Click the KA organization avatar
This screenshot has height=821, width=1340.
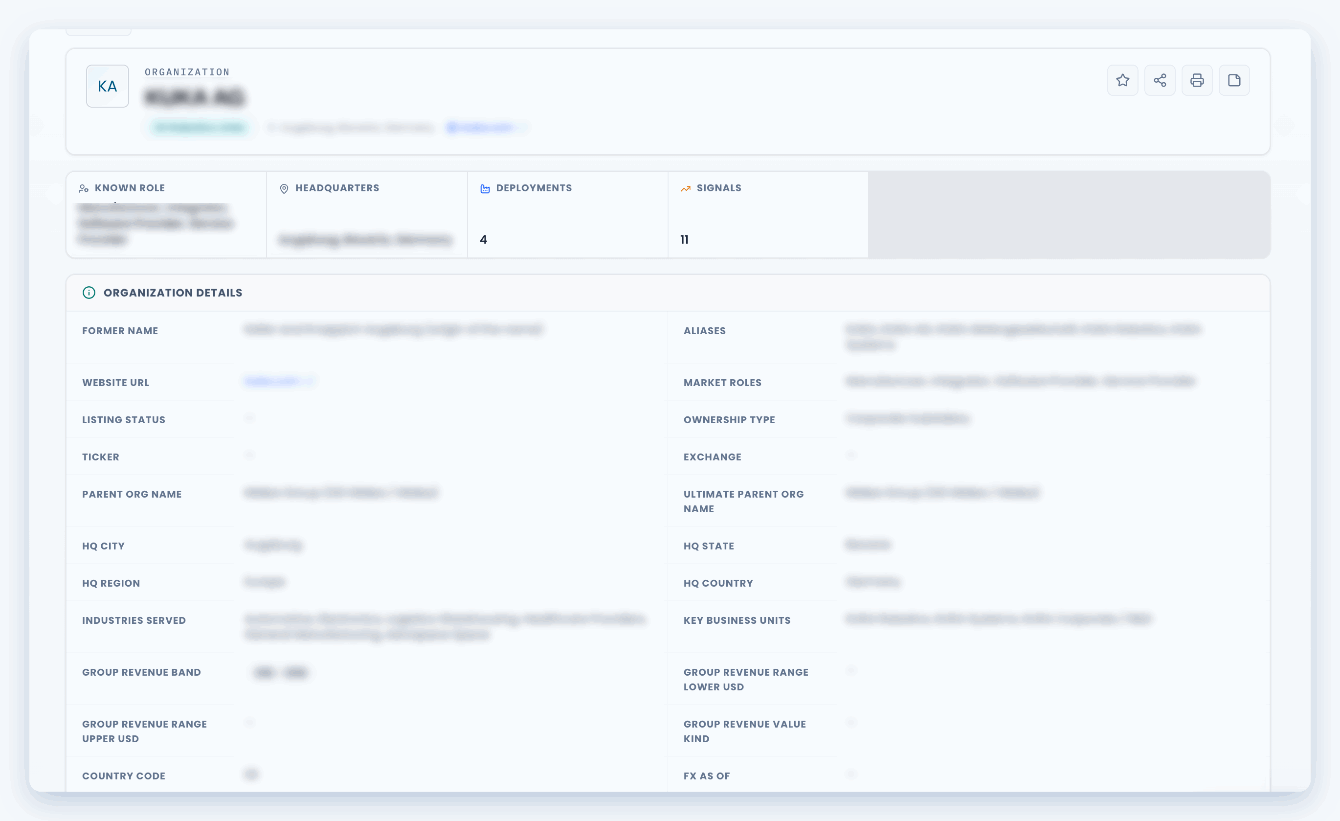107,86
